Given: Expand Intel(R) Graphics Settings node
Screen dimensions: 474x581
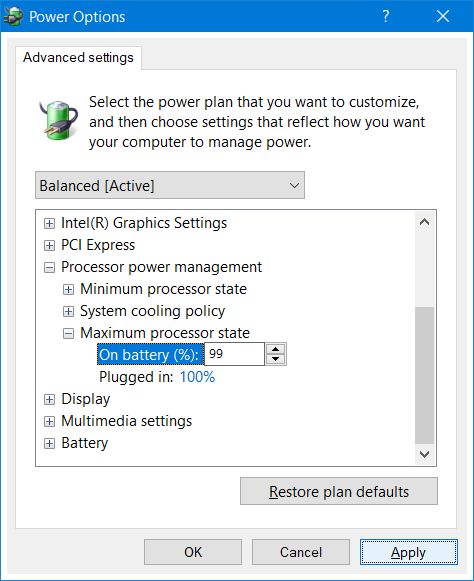Looking at the screenshot, I should pos(49,223).
